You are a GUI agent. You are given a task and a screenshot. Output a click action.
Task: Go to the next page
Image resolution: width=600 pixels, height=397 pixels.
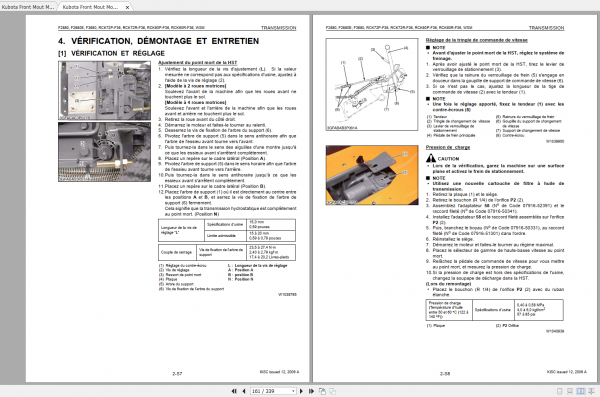point(301,391)
